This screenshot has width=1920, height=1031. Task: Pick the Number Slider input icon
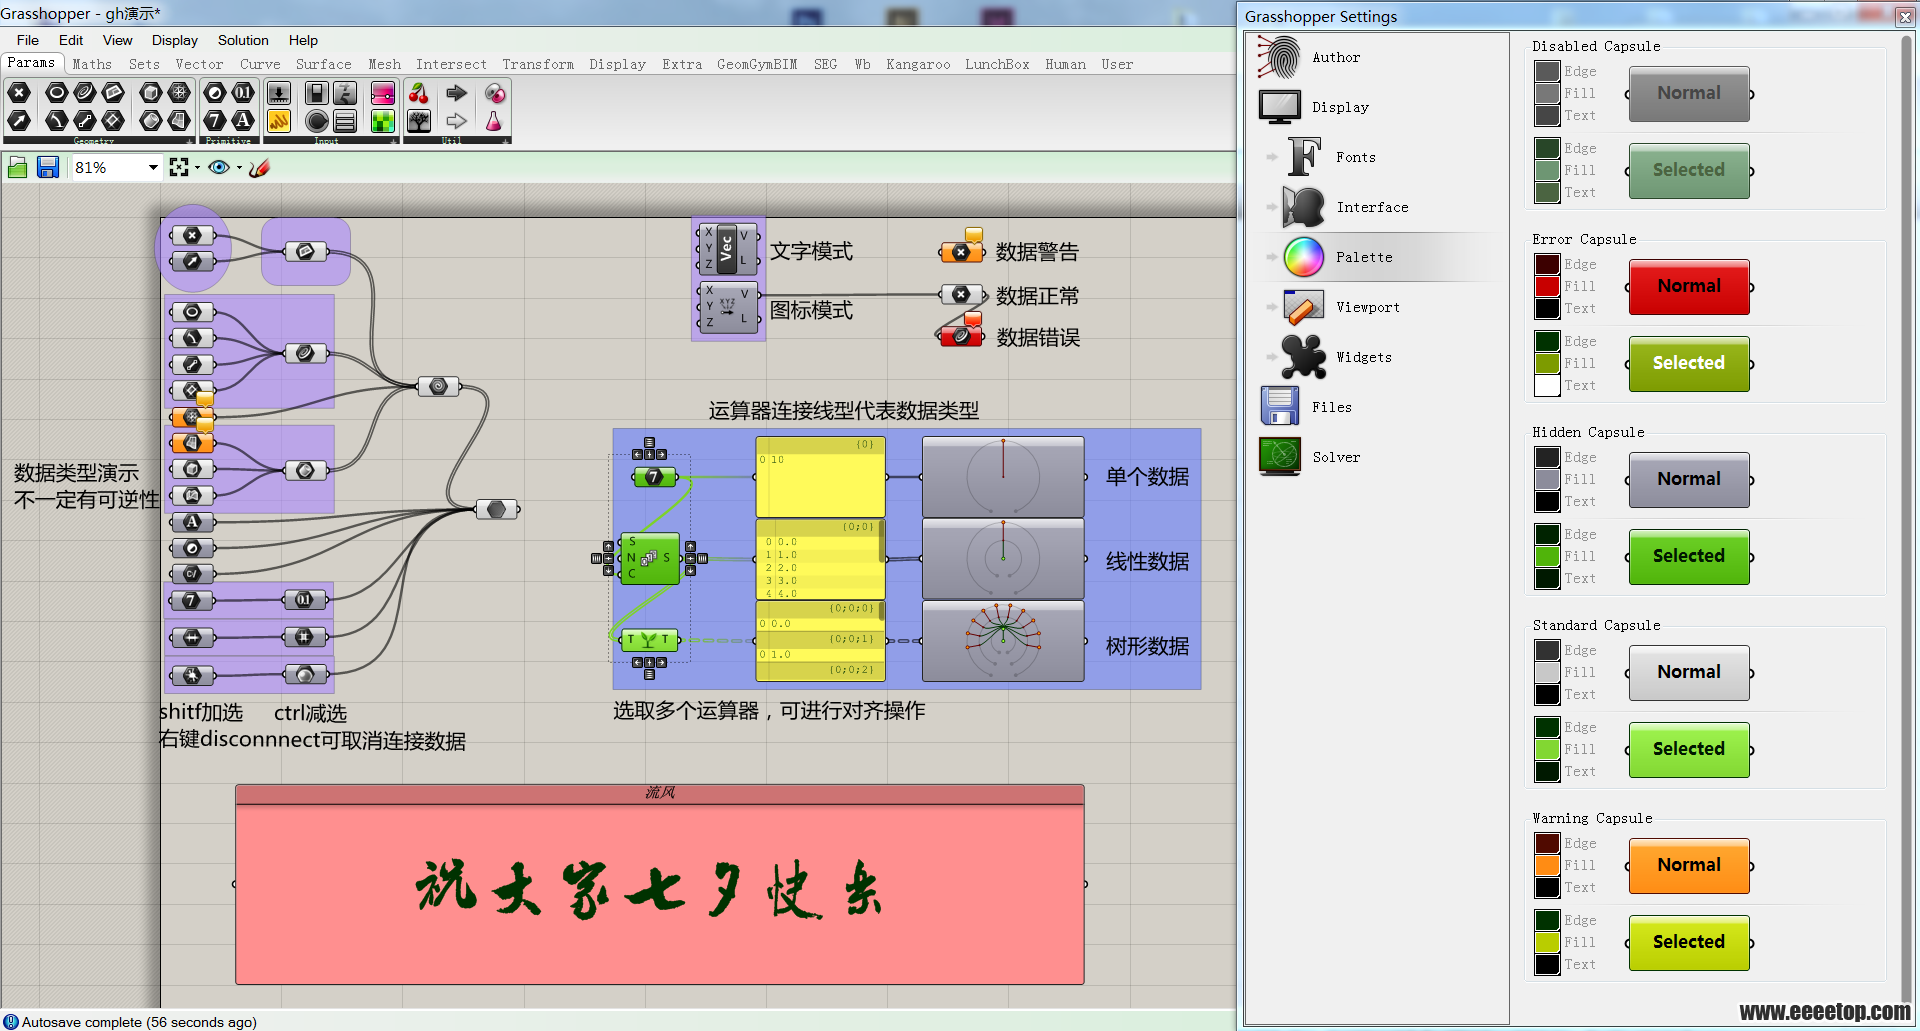coord(279,93)
